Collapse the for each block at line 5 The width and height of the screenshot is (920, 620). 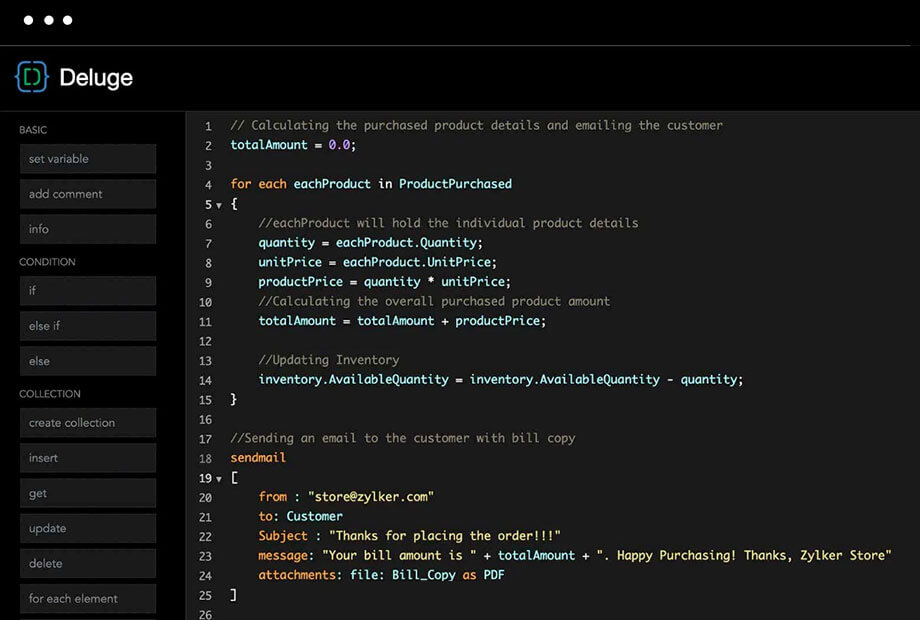219,205
